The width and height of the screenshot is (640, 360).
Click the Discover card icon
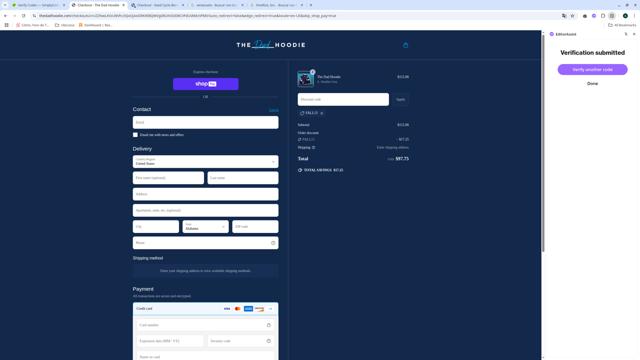pos(259,309)
